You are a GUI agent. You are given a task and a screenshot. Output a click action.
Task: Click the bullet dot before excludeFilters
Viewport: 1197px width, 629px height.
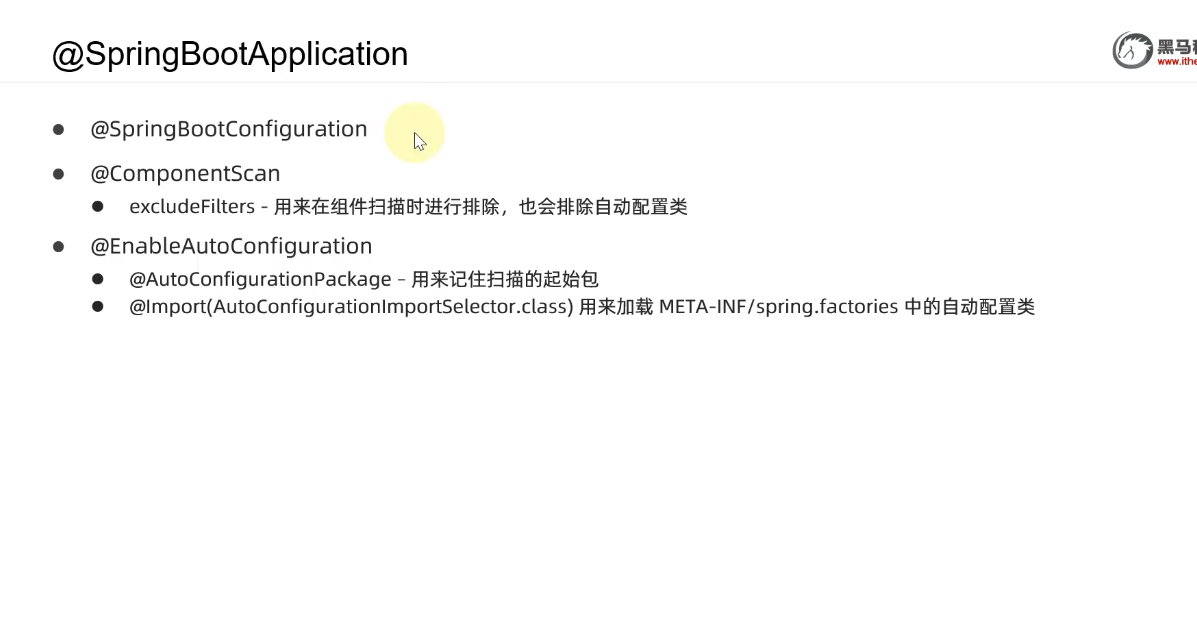[x=98, y=206]
